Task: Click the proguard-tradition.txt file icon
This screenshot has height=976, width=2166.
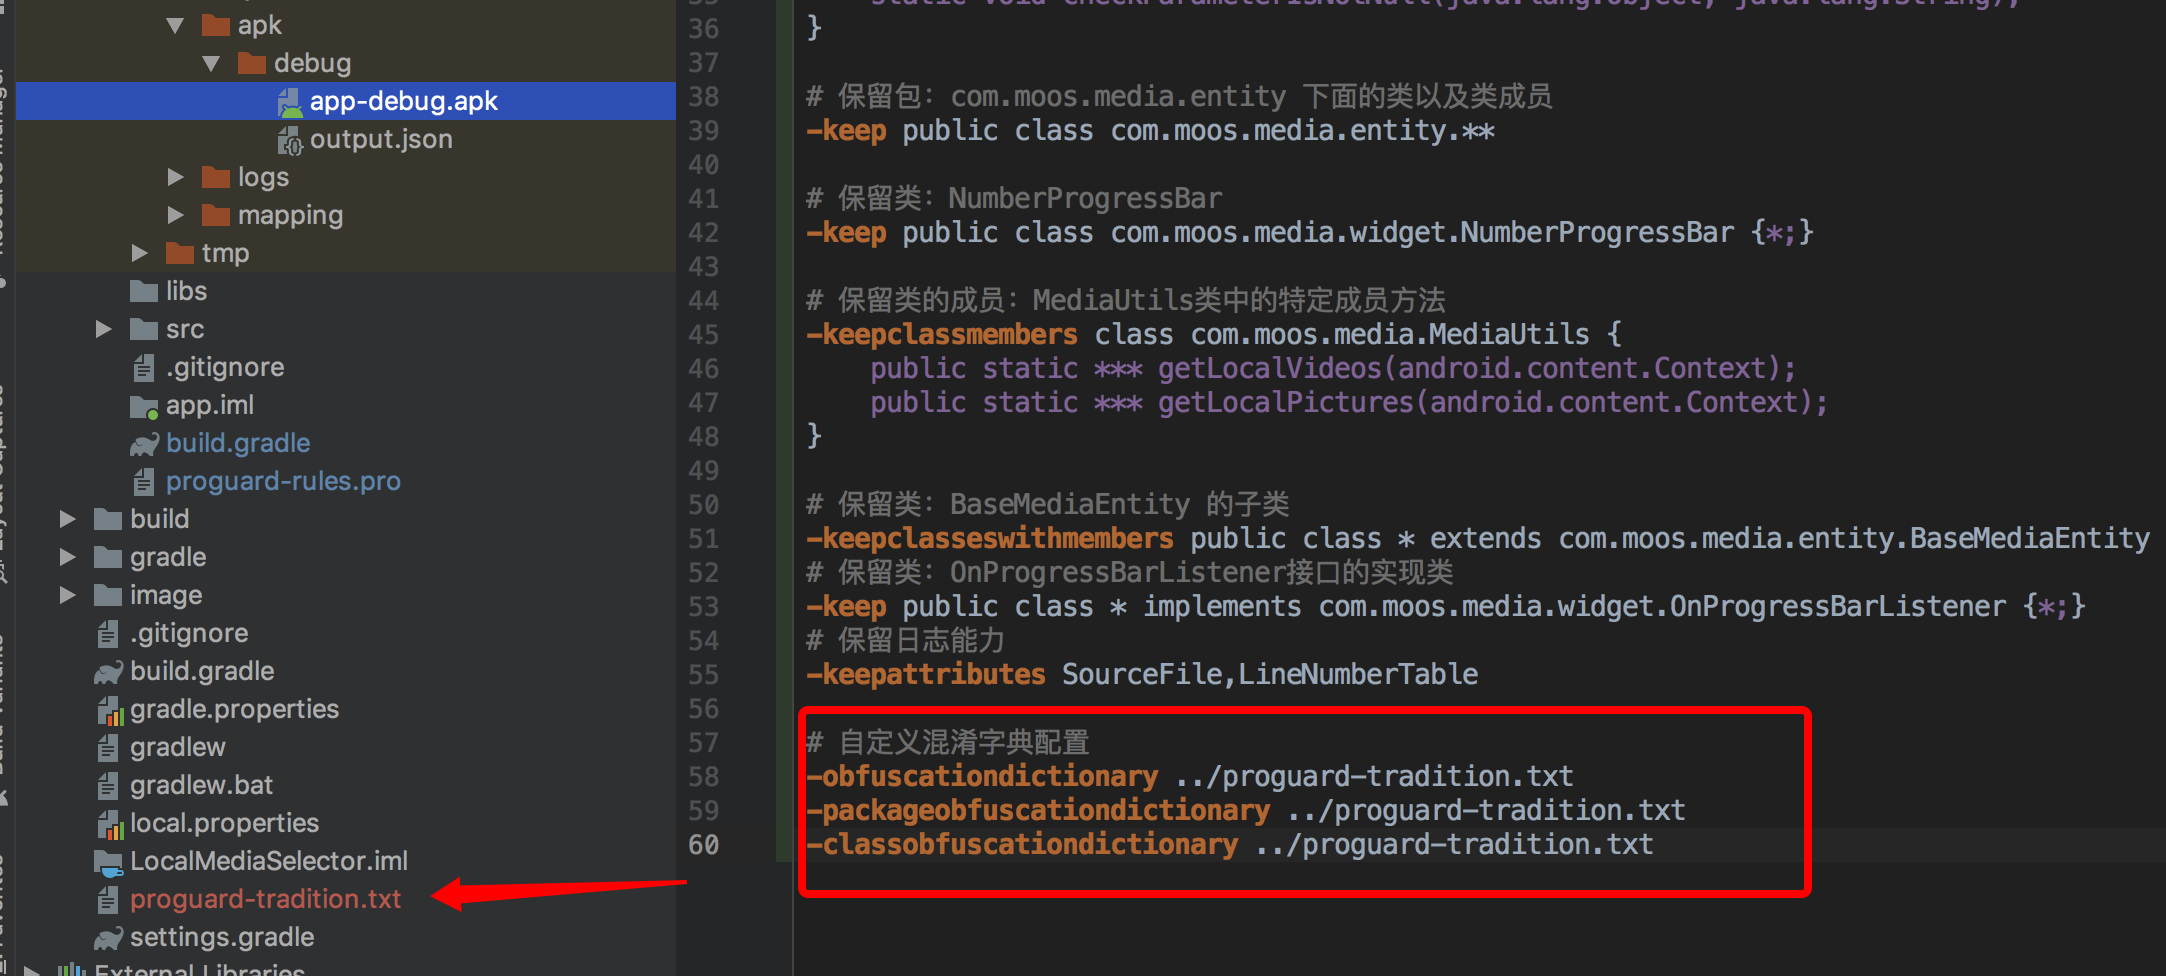Action: [x=108, y=900]
